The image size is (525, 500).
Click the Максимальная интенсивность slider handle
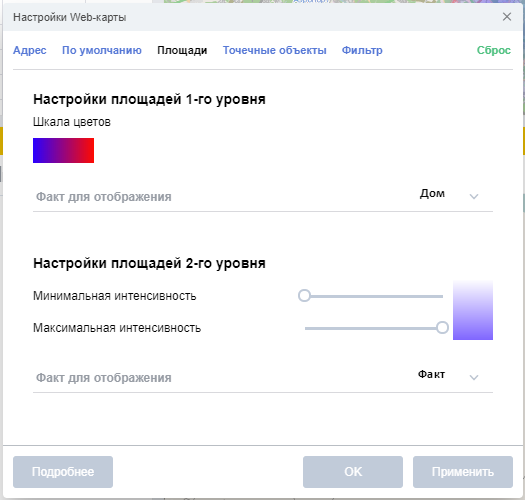click(442, 328)
